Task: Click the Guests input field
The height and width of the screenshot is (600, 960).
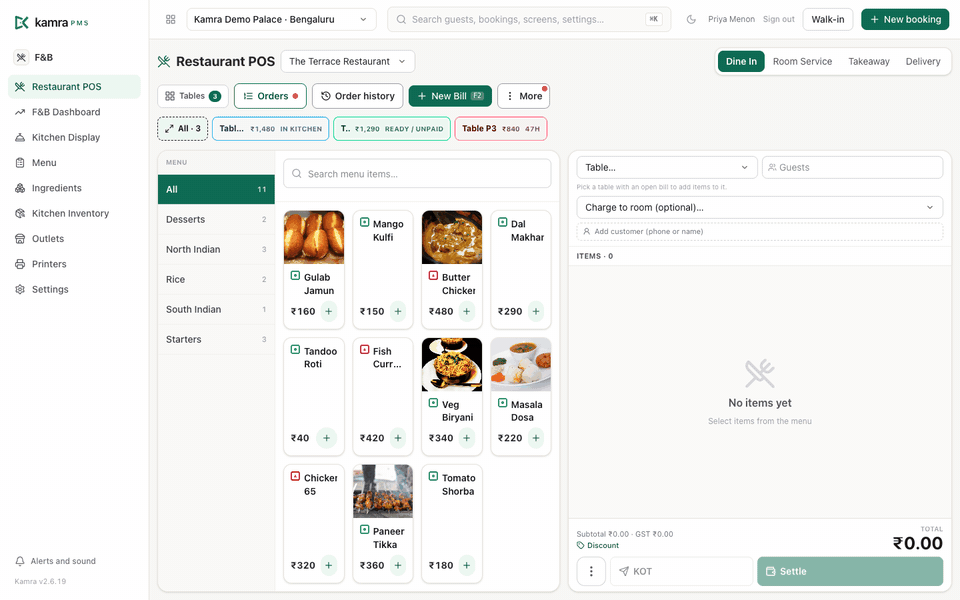Action: point(852,168)
